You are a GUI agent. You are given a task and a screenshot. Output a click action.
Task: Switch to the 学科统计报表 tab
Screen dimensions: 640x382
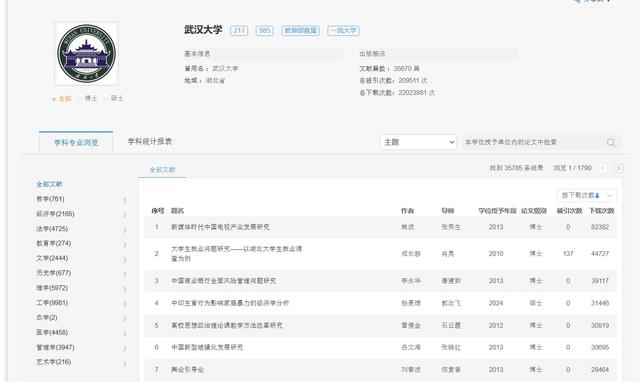(150, 142)
